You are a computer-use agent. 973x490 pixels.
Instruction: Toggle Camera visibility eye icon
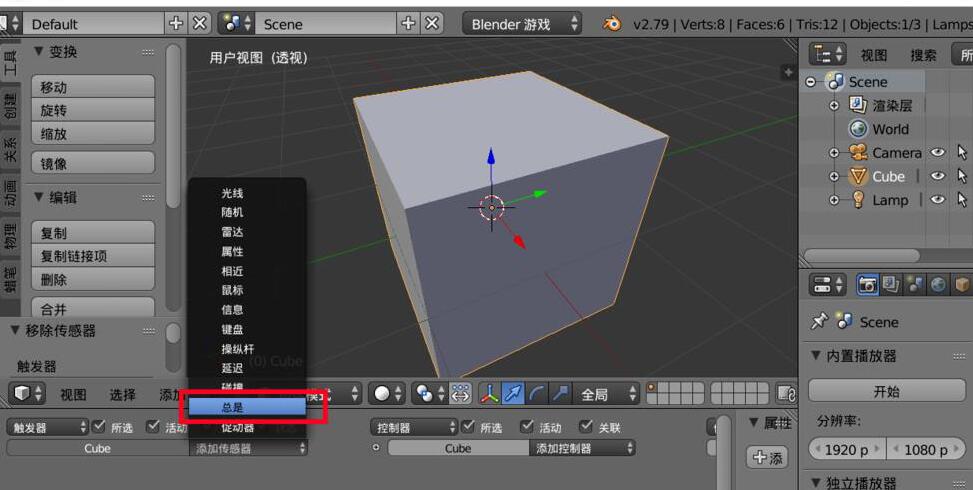pos(937,153)
